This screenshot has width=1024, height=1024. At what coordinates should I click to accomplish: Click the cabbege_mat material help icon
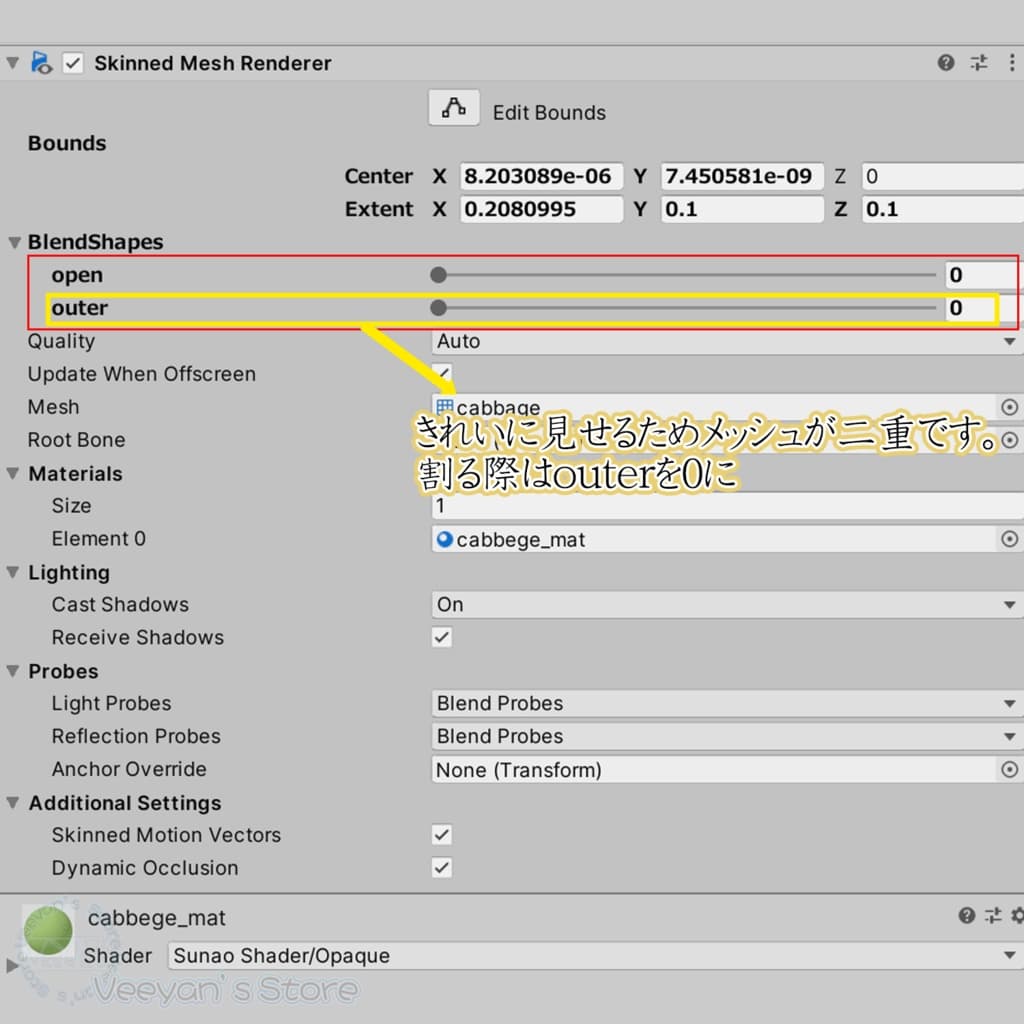coord(966,915)
